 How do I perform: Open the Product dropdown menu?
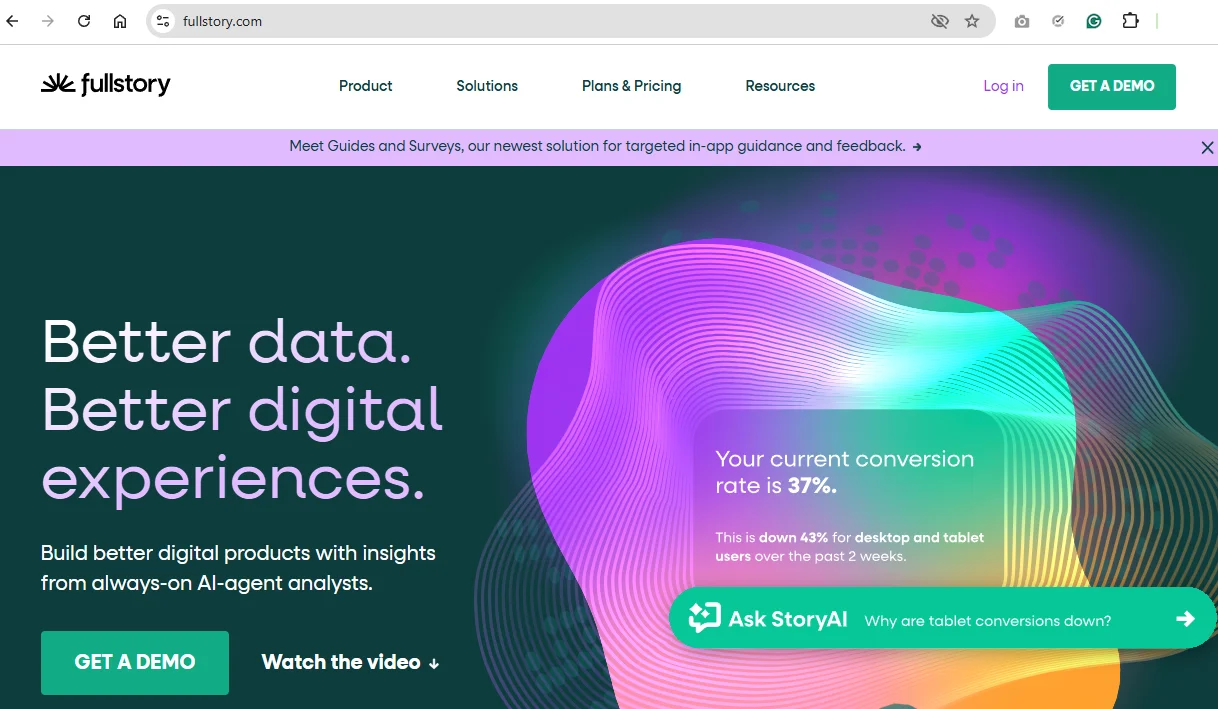(365, 86)
